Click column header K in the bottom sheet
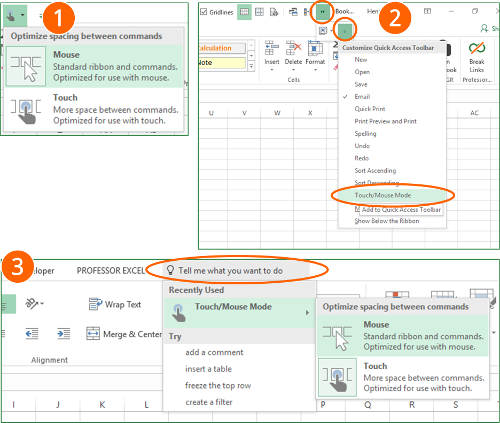Viewport: 500px width, 423px height. pos(102,405)
